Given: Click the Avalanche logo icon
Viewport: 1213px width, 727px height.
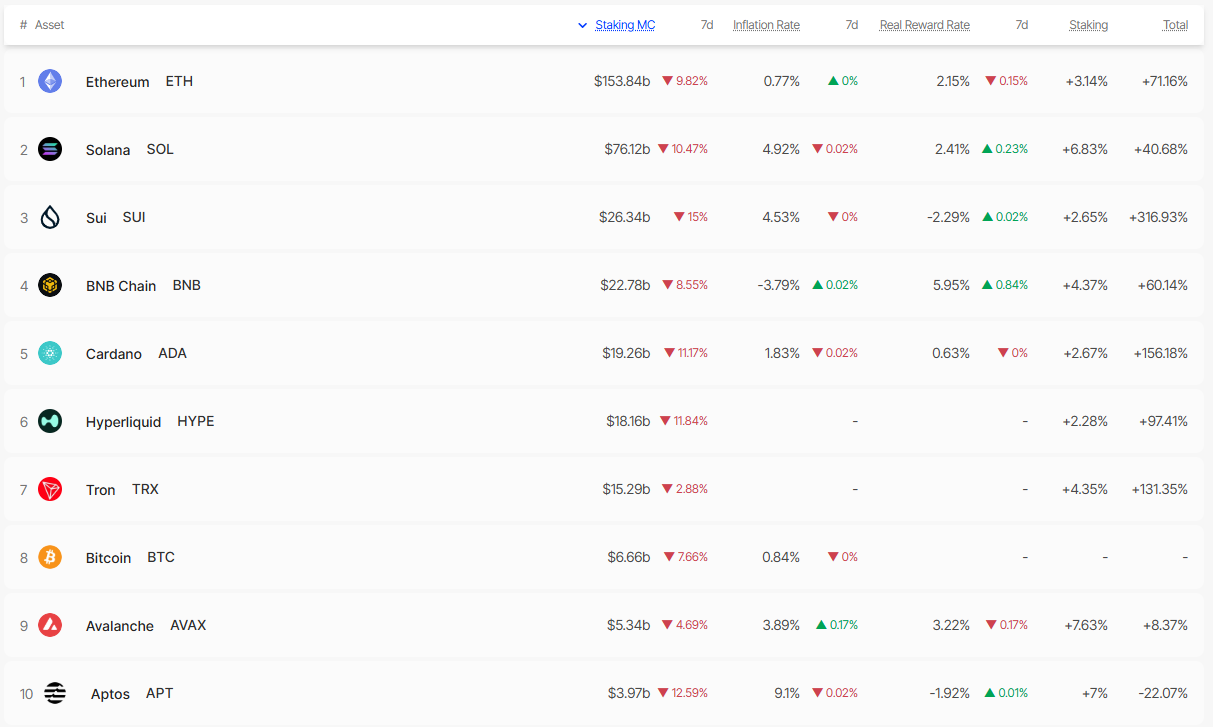Looking at the screenshot, I should pyautogui.click(x=50, y=625).
